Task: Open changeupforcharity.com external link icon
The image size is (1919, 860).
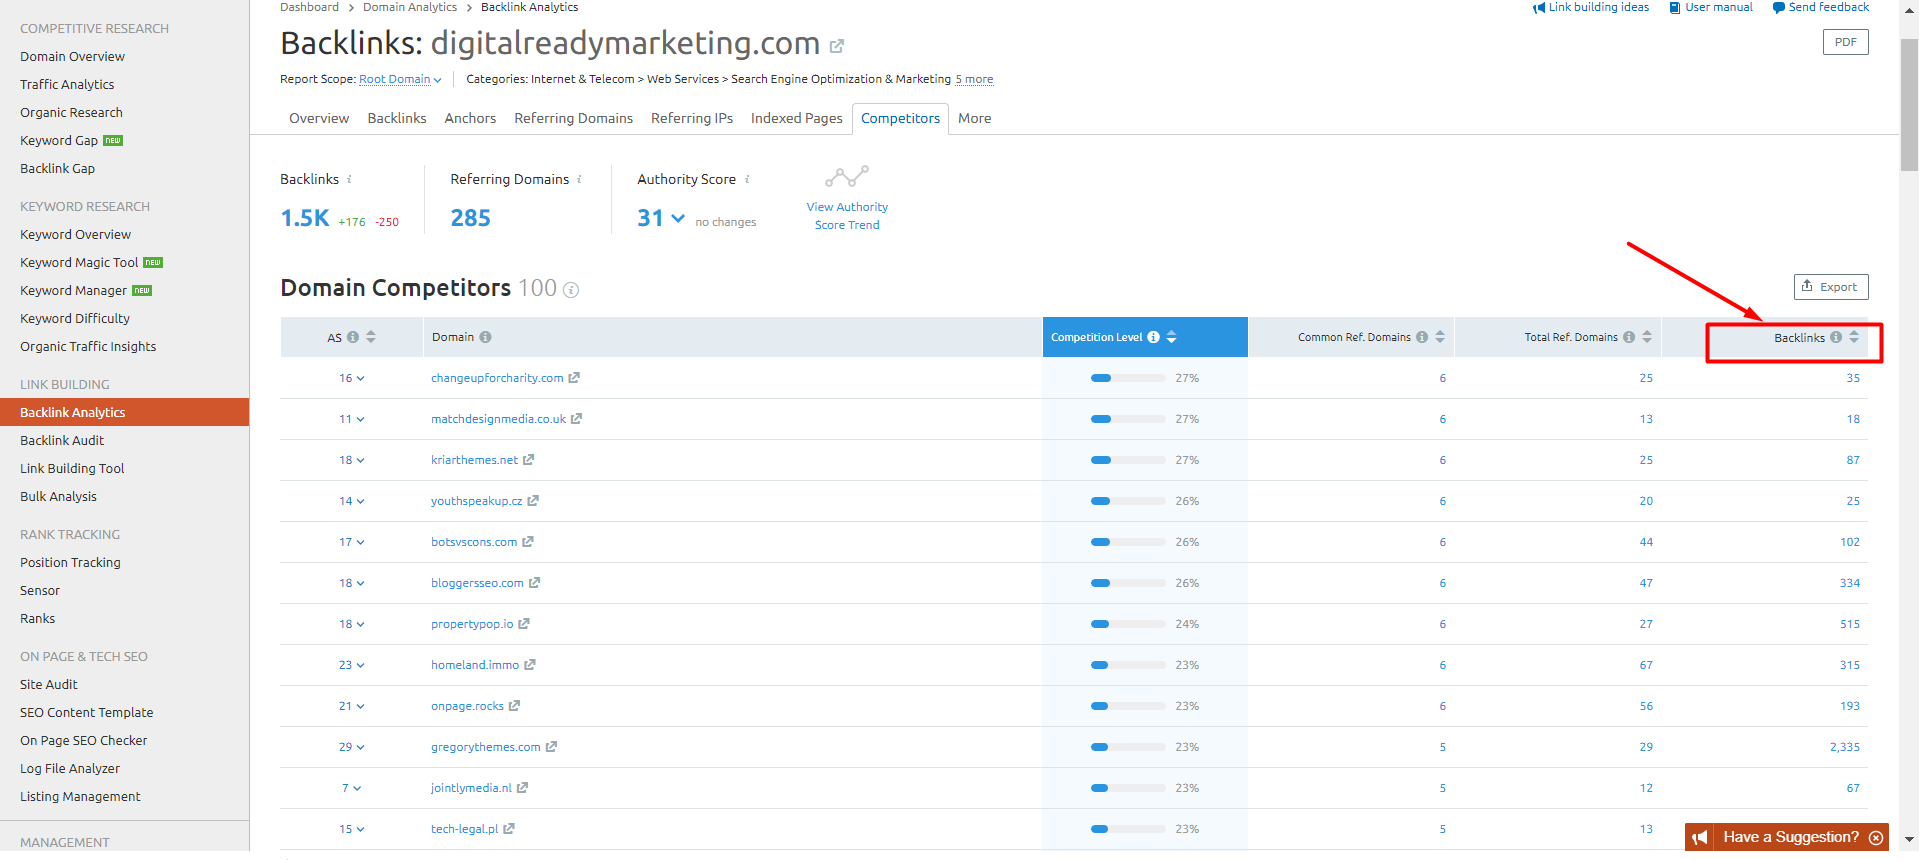Action: point(574,378)
